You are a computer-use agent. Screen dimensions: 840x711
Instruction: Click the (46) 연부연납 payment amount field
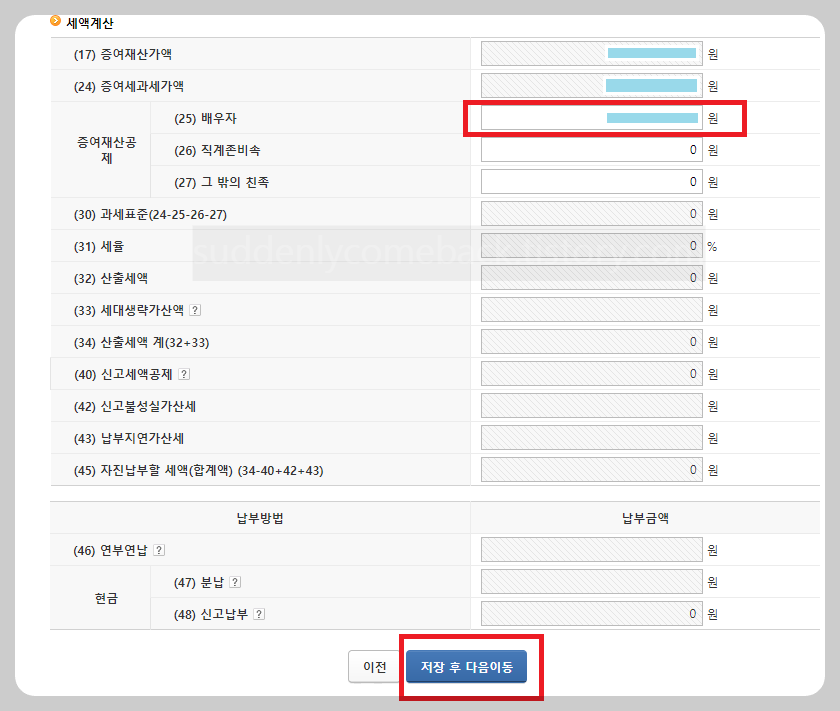click(x=590, y=549)
